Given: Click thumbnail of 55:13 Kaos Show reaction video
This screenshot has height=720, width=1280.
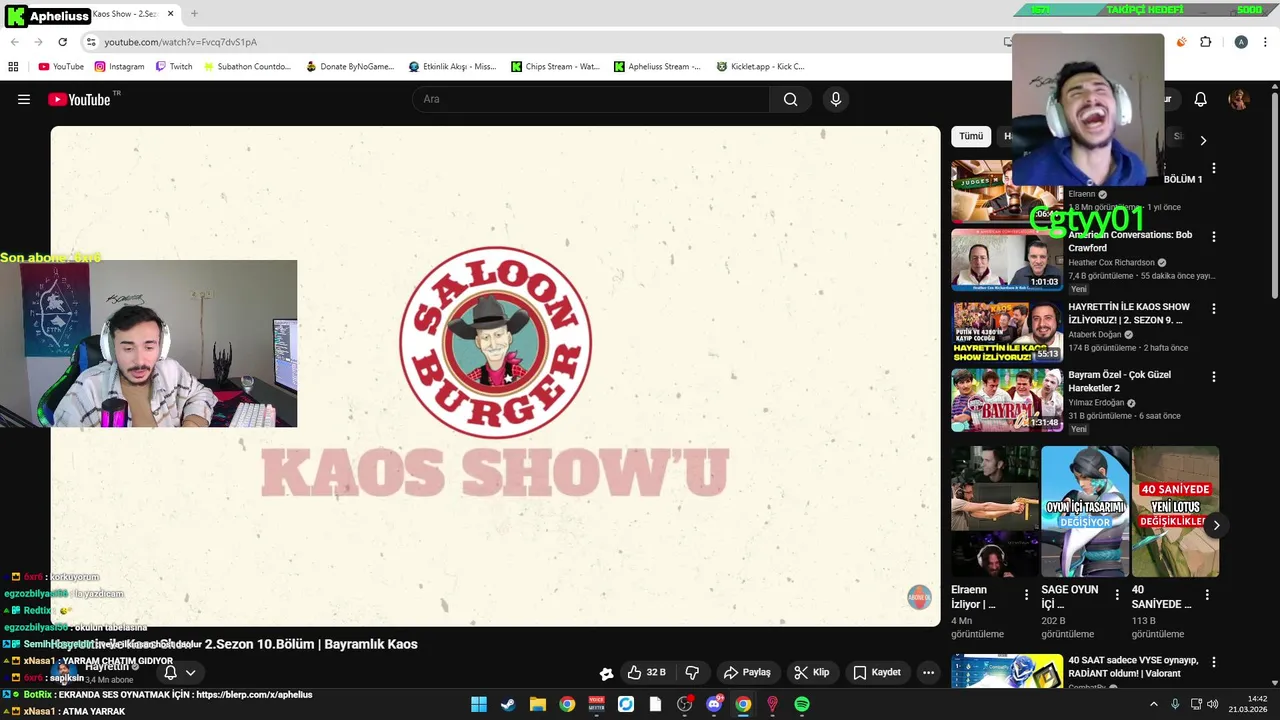Looking at the screenshot, I should point(1007,330).
